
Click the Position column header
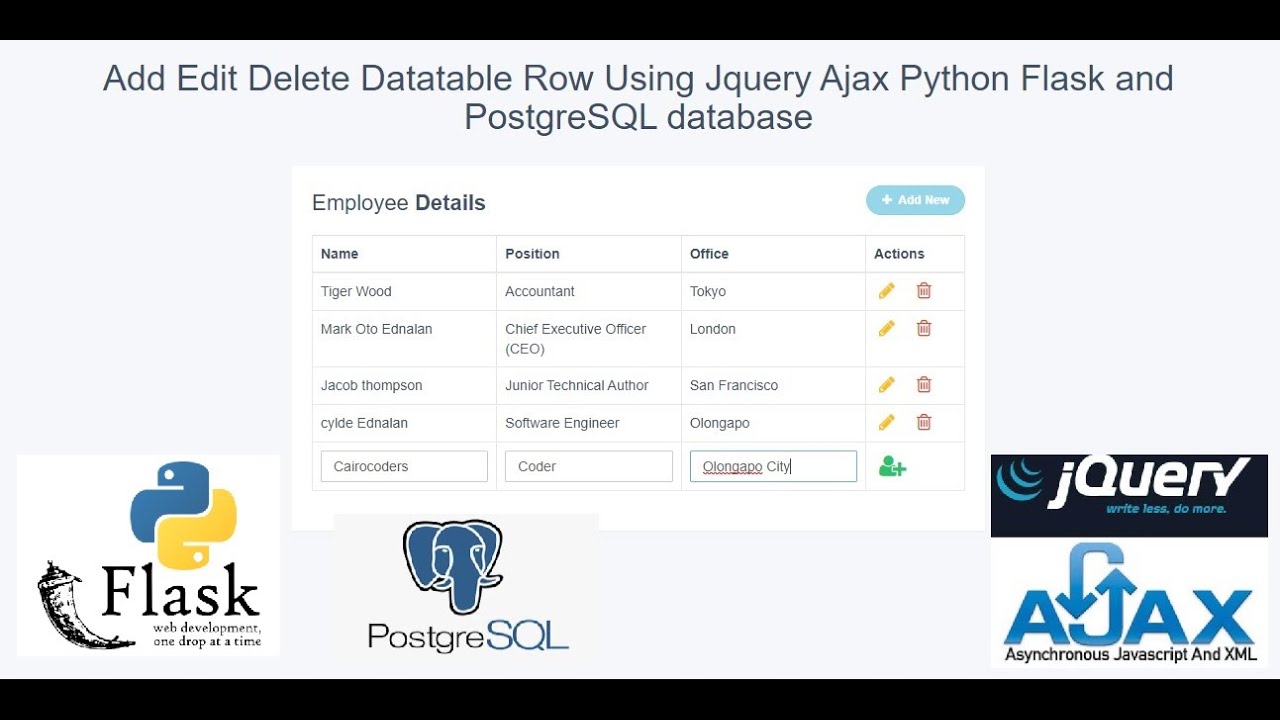pos(589,254)
